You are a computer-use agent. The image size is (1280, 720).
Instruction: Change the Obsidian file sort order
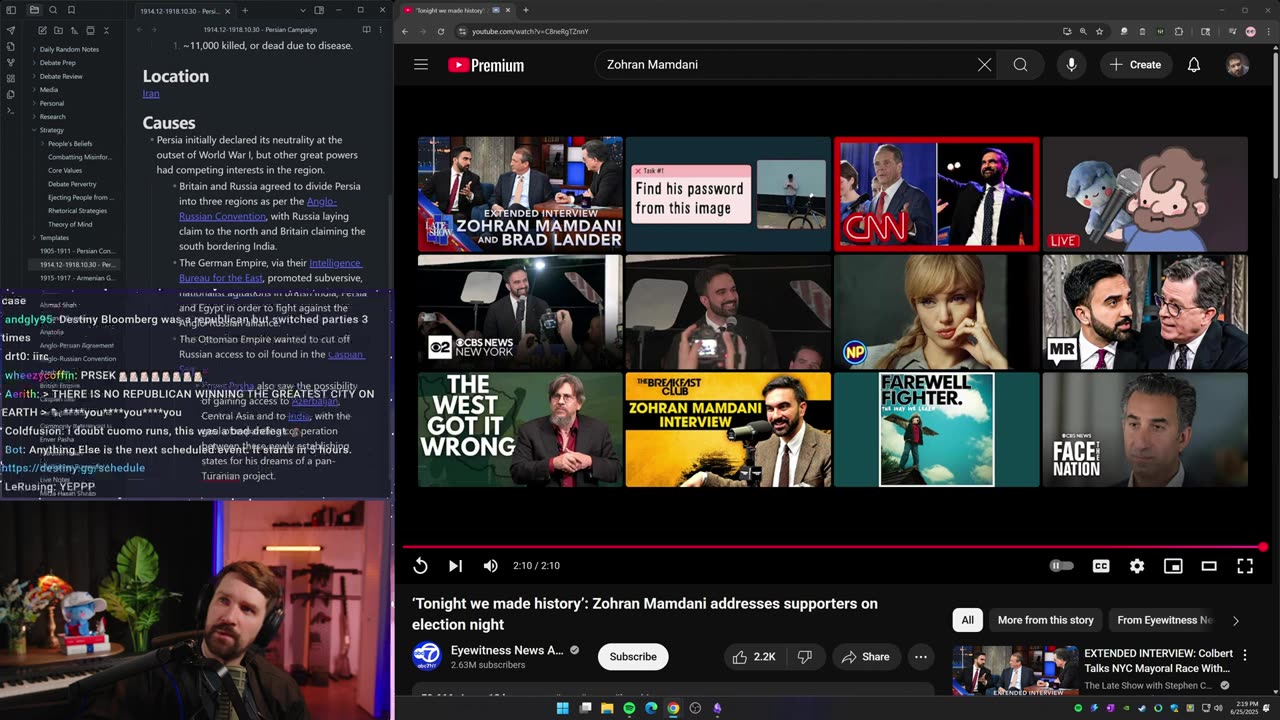[74, 30]
